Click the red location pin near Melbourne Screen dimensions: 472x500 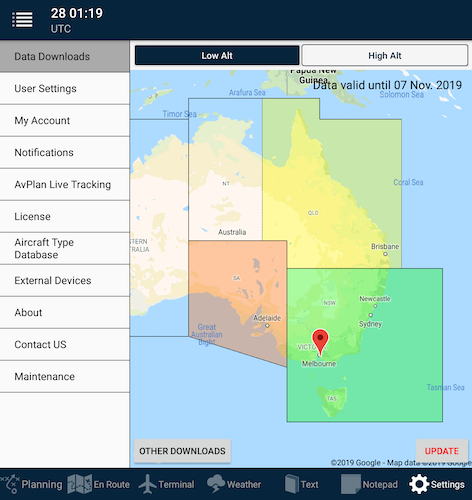click(320, 341)
